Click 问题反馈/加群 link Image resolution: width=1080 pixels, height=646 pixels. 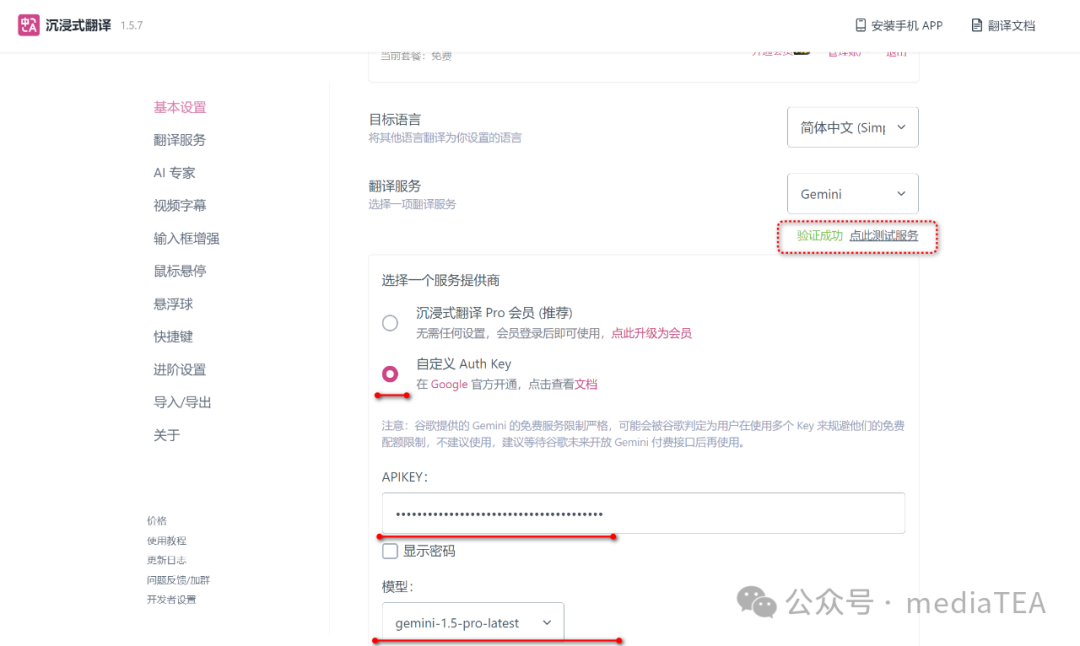[178, 580]
